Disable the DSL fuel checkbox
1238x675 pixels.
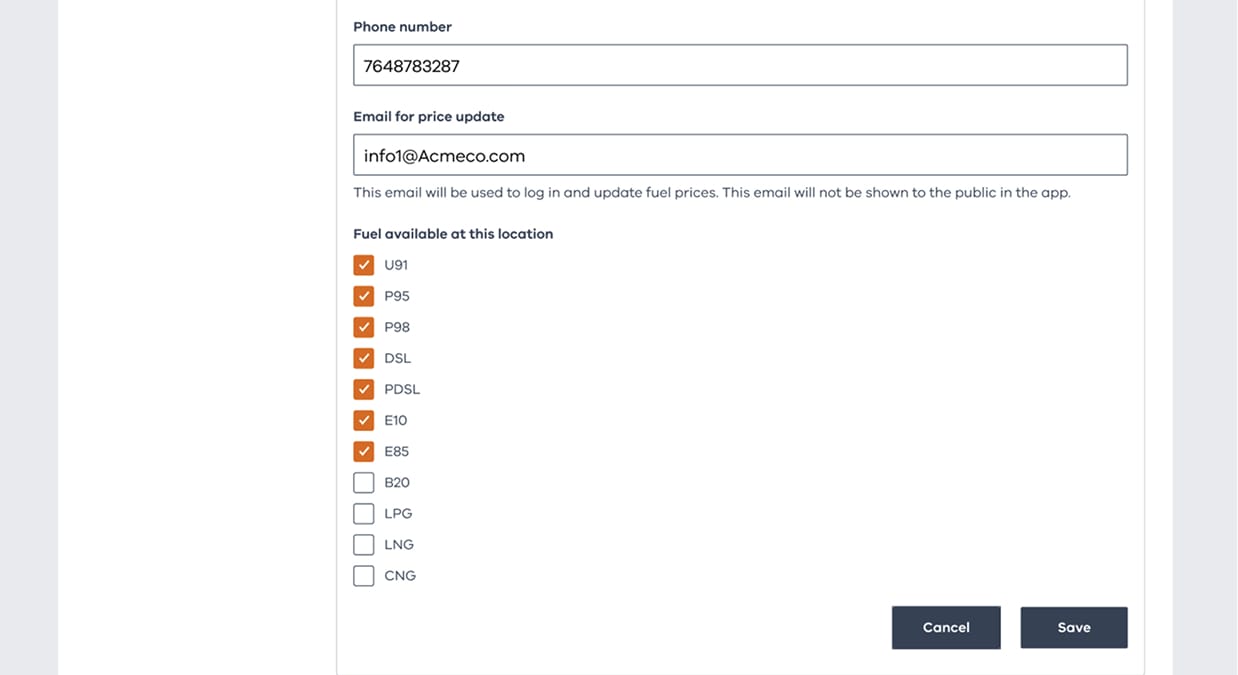pyautogui.click(x=364, y=358)
